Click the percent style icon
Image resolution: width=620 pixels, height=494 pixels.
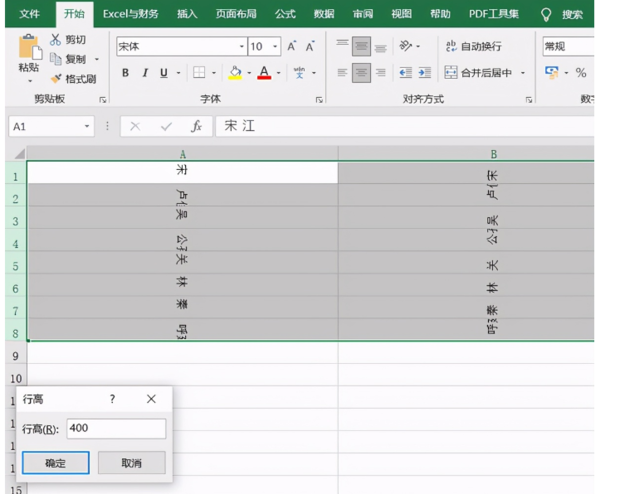point(581,73)
